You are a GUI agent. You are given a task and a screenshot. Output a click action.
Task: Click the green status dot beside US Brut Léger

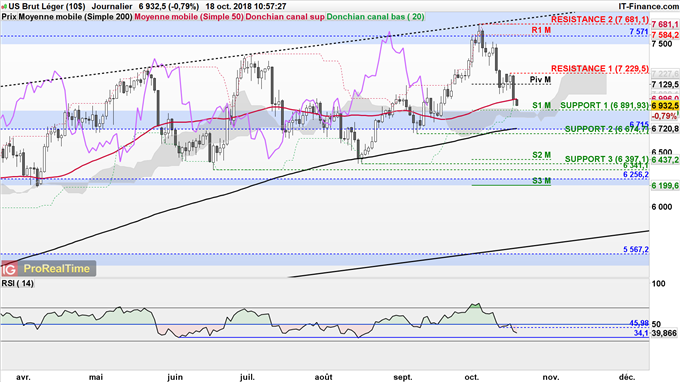click(3, 7)
